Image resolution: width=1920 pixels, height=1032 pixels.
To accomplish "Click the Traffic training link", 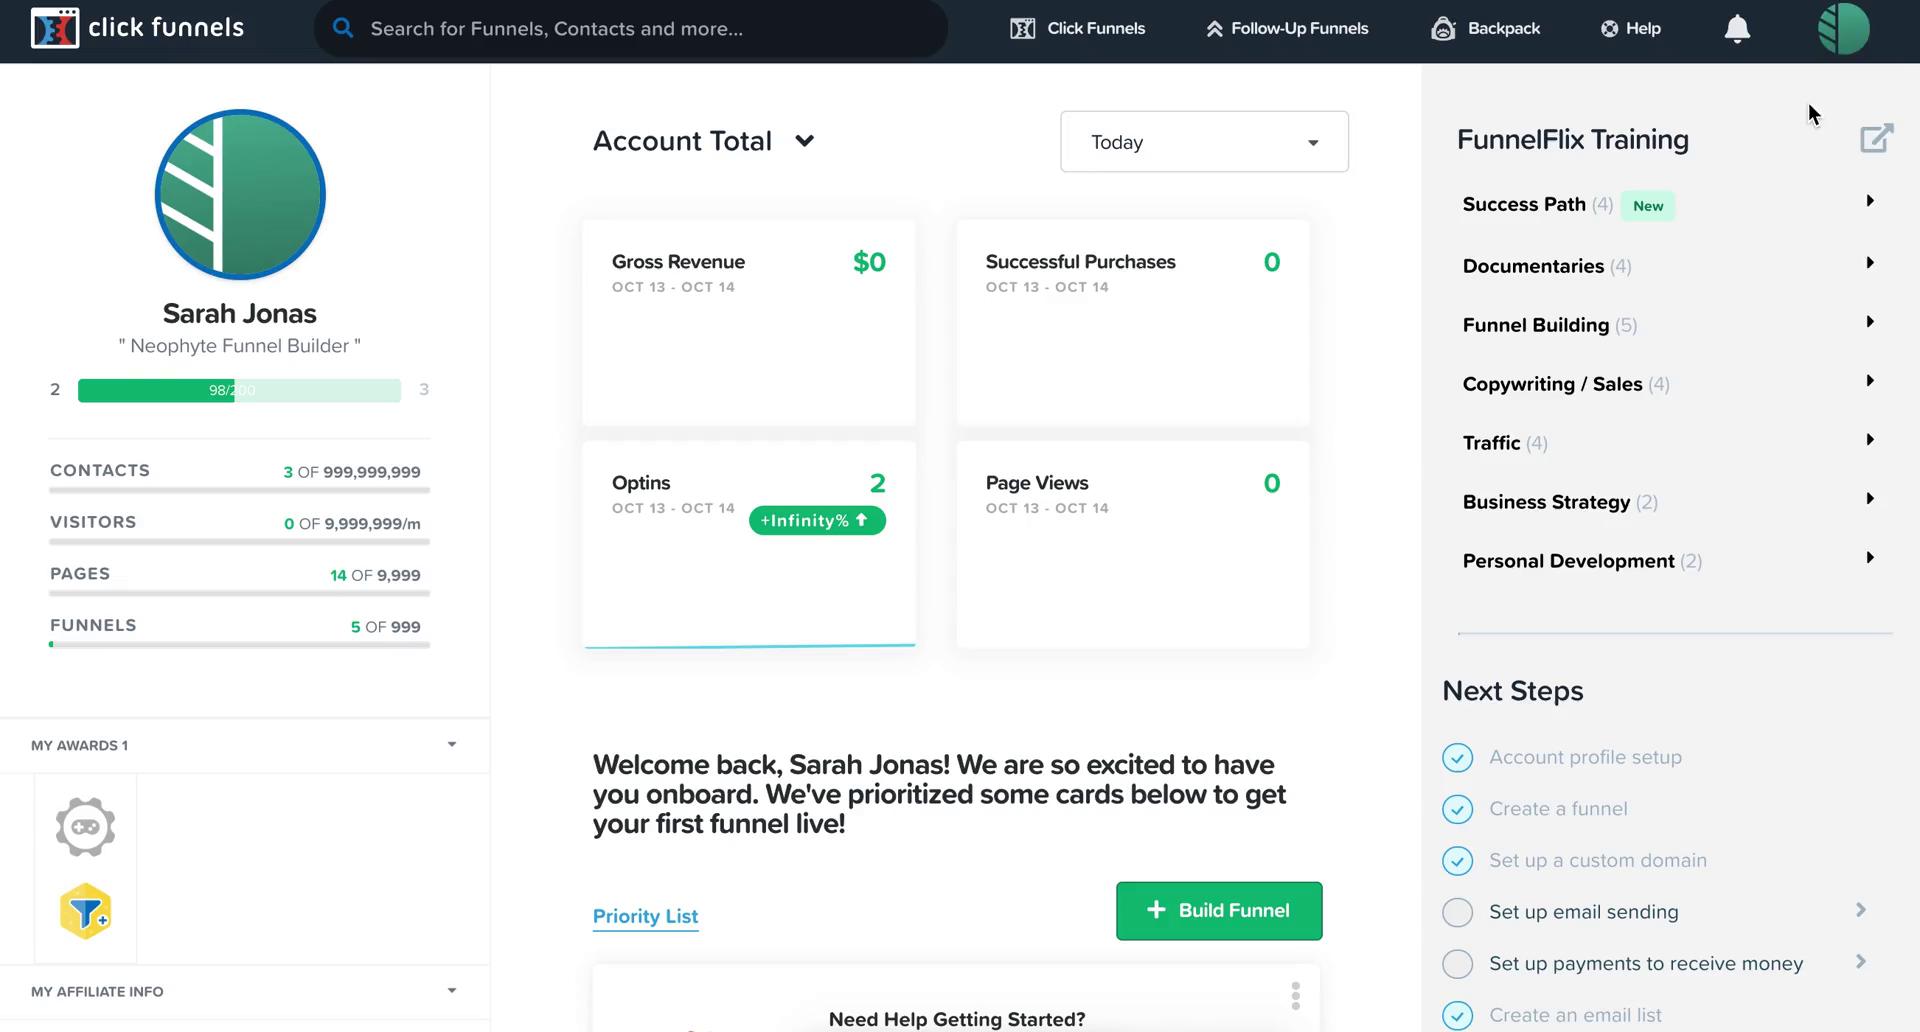I will (1491, 443).
